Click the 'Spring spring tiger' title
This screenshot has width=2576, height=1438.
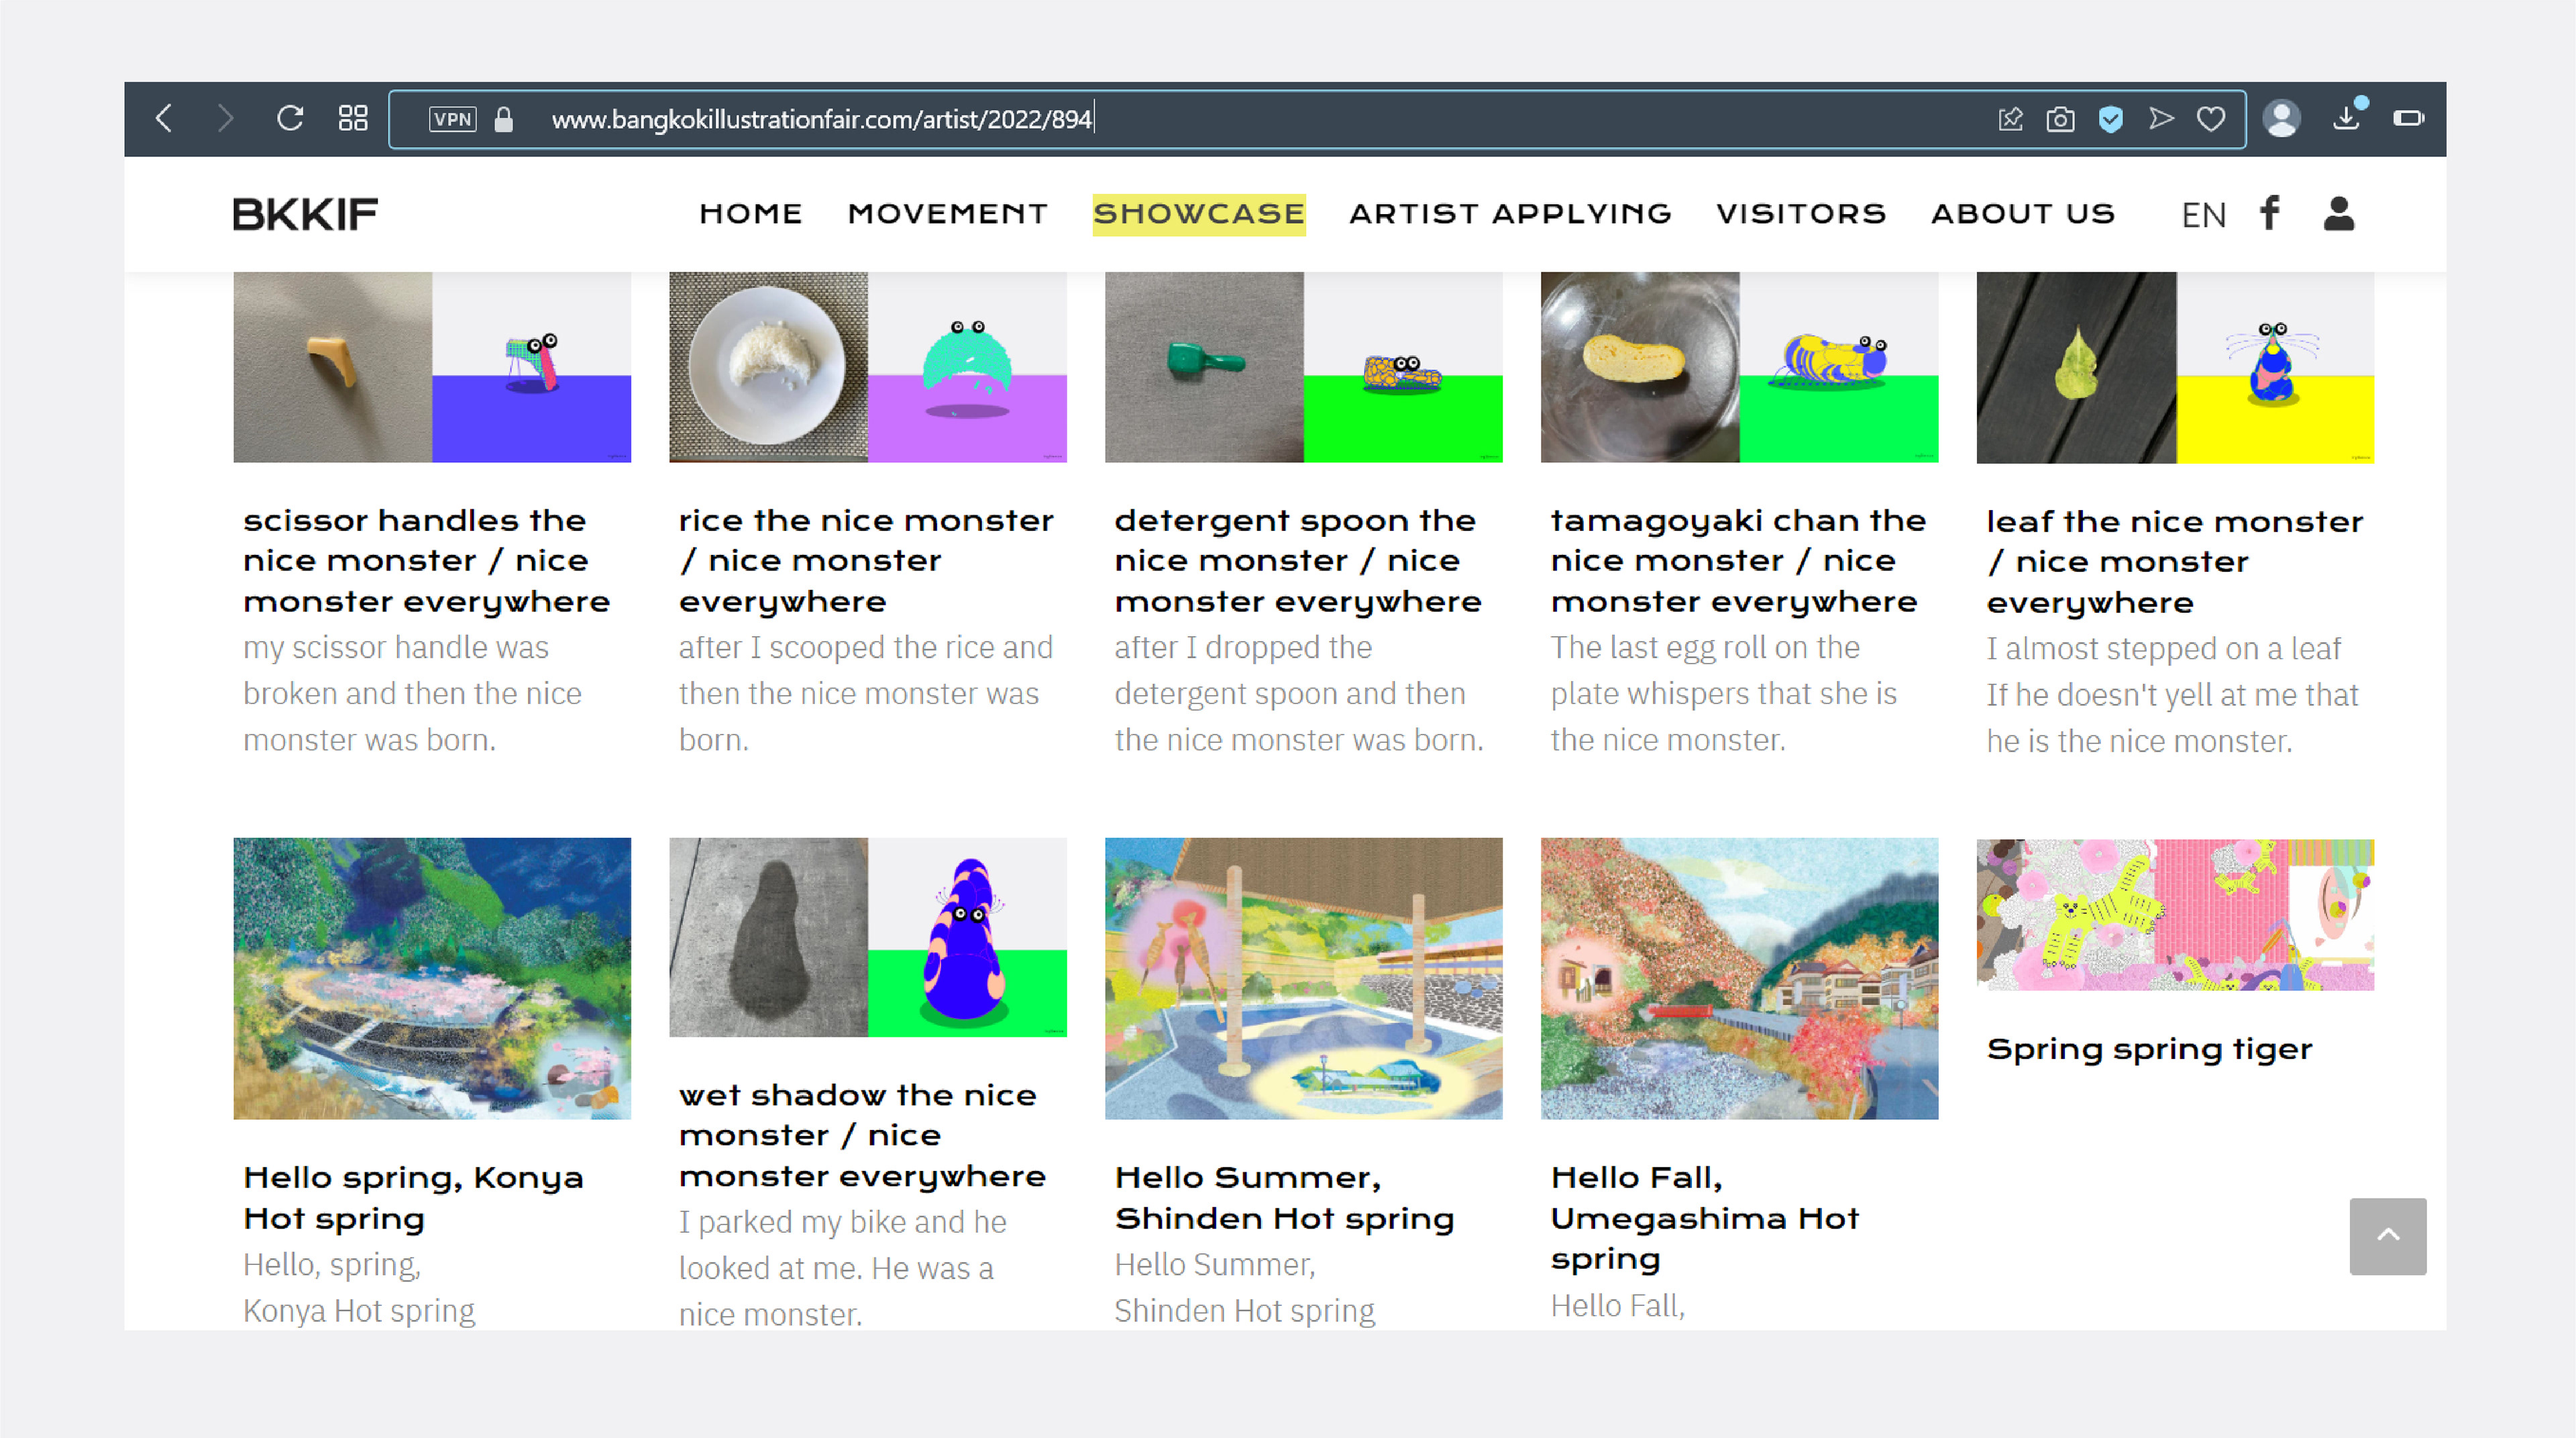[2149, 1049]
